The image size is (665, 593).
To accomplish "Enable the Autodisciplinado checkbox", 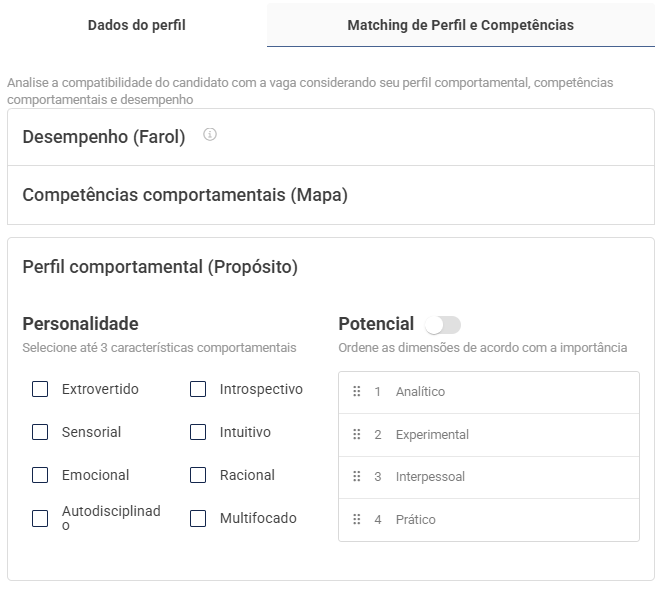I will pyautogui.click(x=40, y=519).
